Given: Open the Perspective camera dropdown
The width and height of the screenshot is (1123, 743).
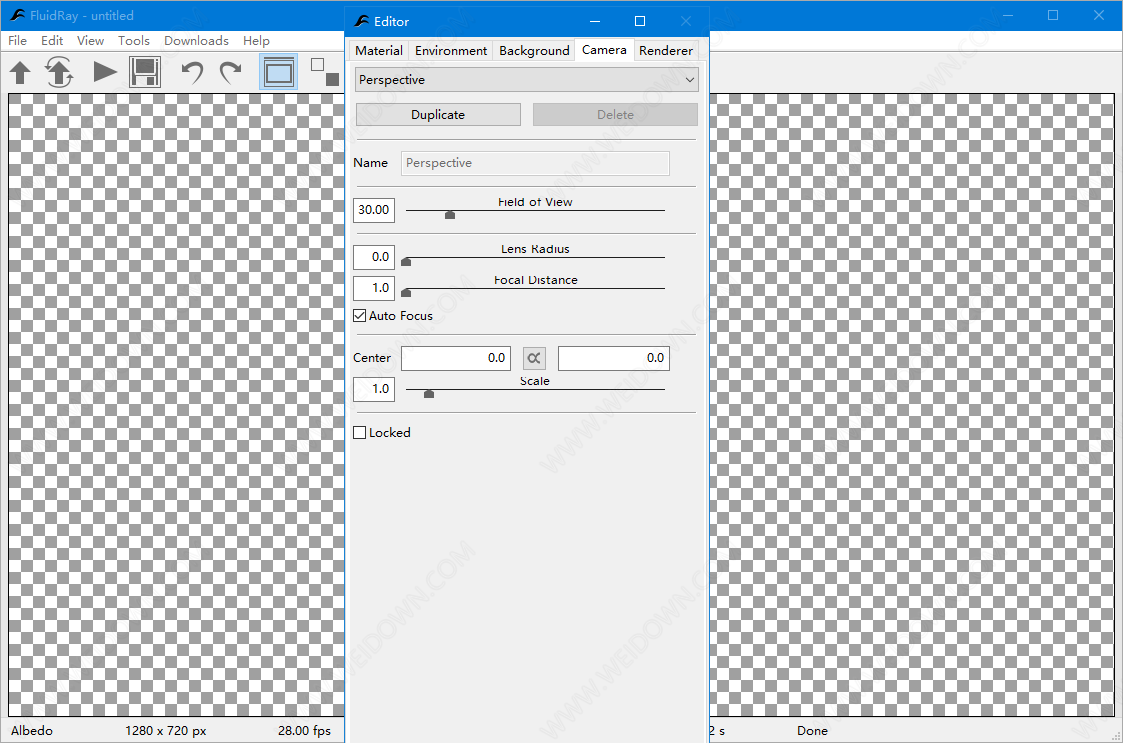Looking at the screenshot, I should pos(526,80).
